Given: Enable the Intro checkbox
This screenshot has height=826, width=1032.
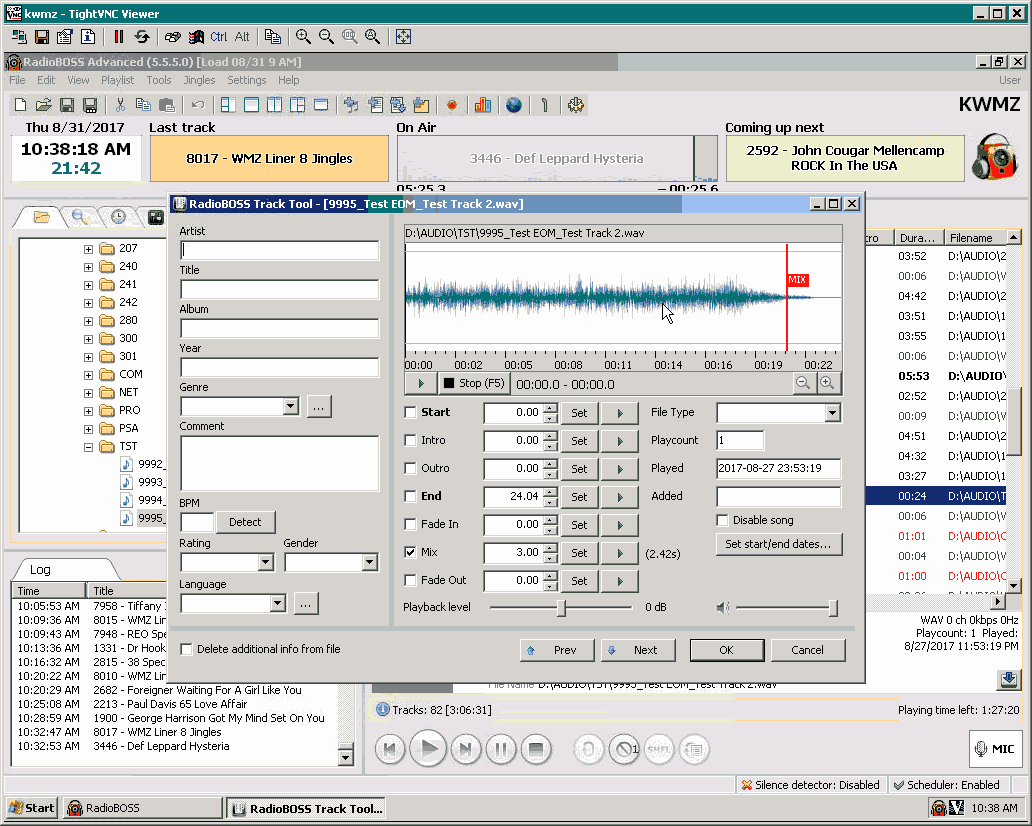Looking at the screenshot, I should [410, 440].
